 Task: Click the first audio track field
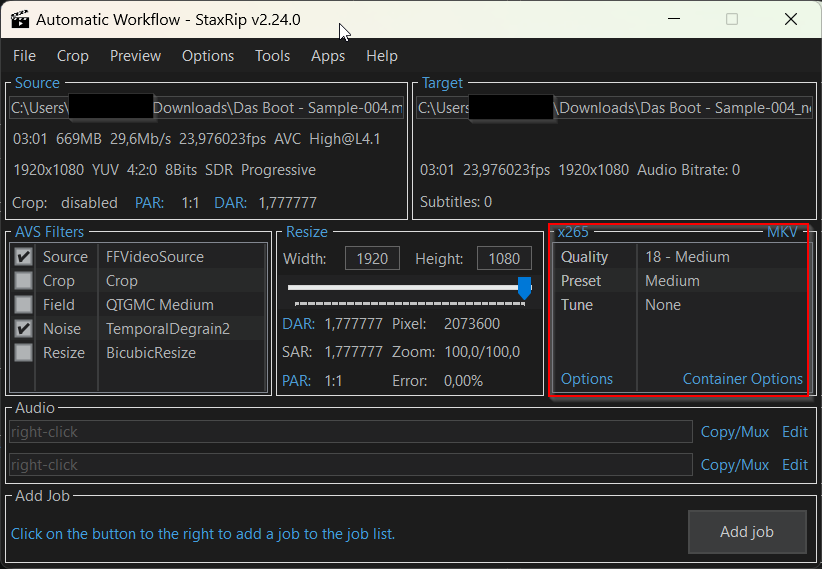pos(351,432)
